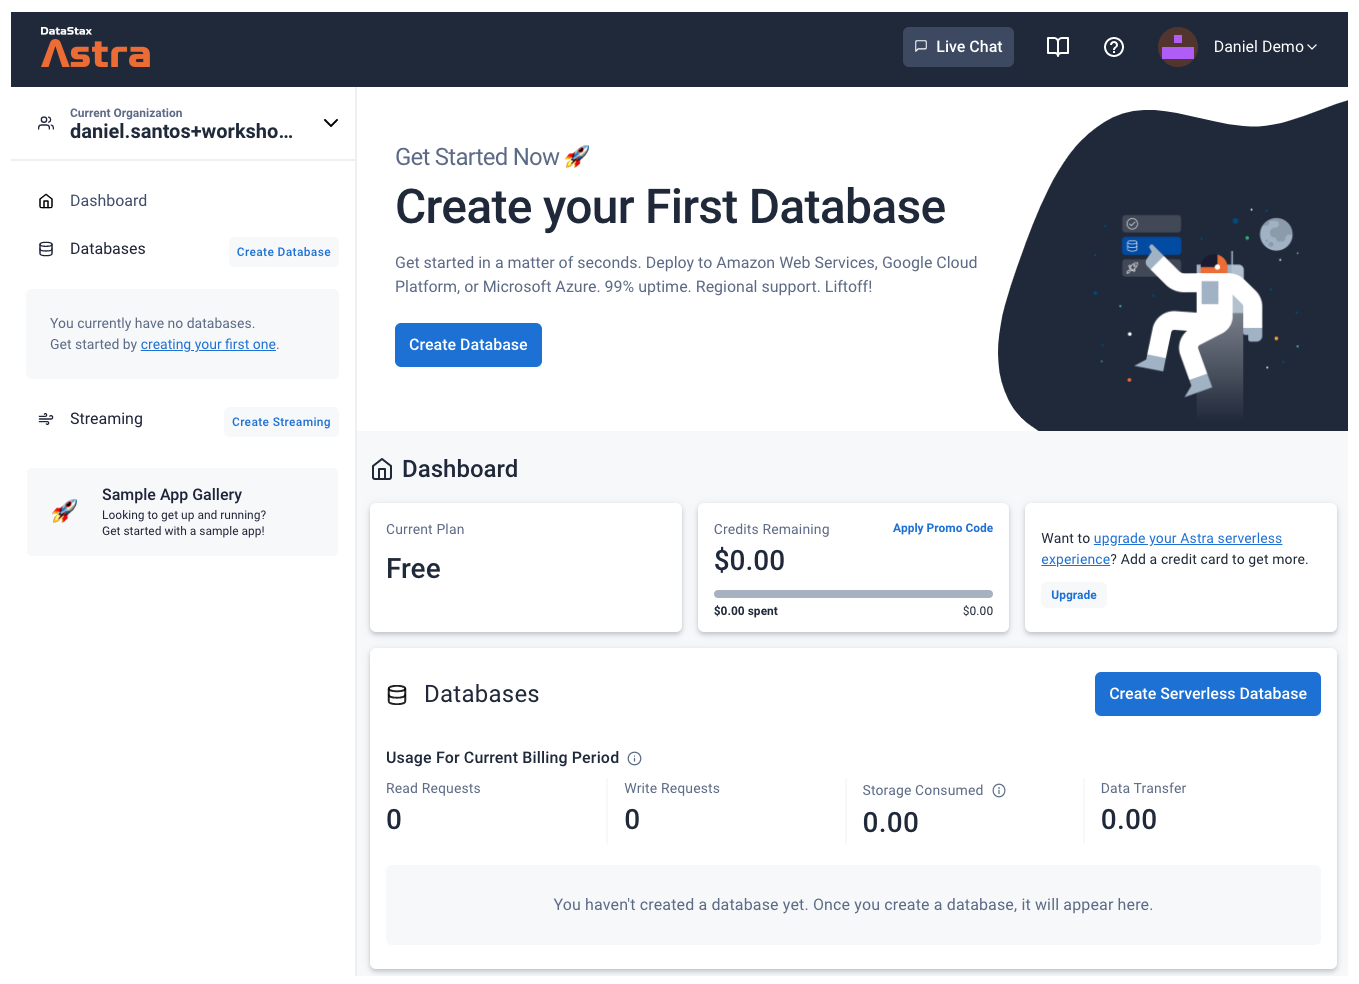The width and height of the screenshot is (1359, 984).
Task: Click the Upgrade button
Action: pyautogui.click(x=1074, y=595)
